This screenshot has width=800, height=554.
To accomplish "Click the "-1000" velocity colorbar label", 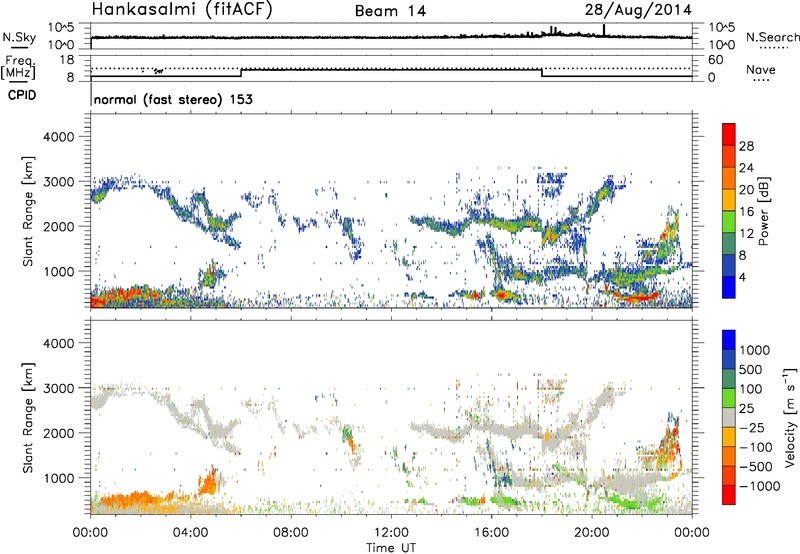I will tap(760, 486).
